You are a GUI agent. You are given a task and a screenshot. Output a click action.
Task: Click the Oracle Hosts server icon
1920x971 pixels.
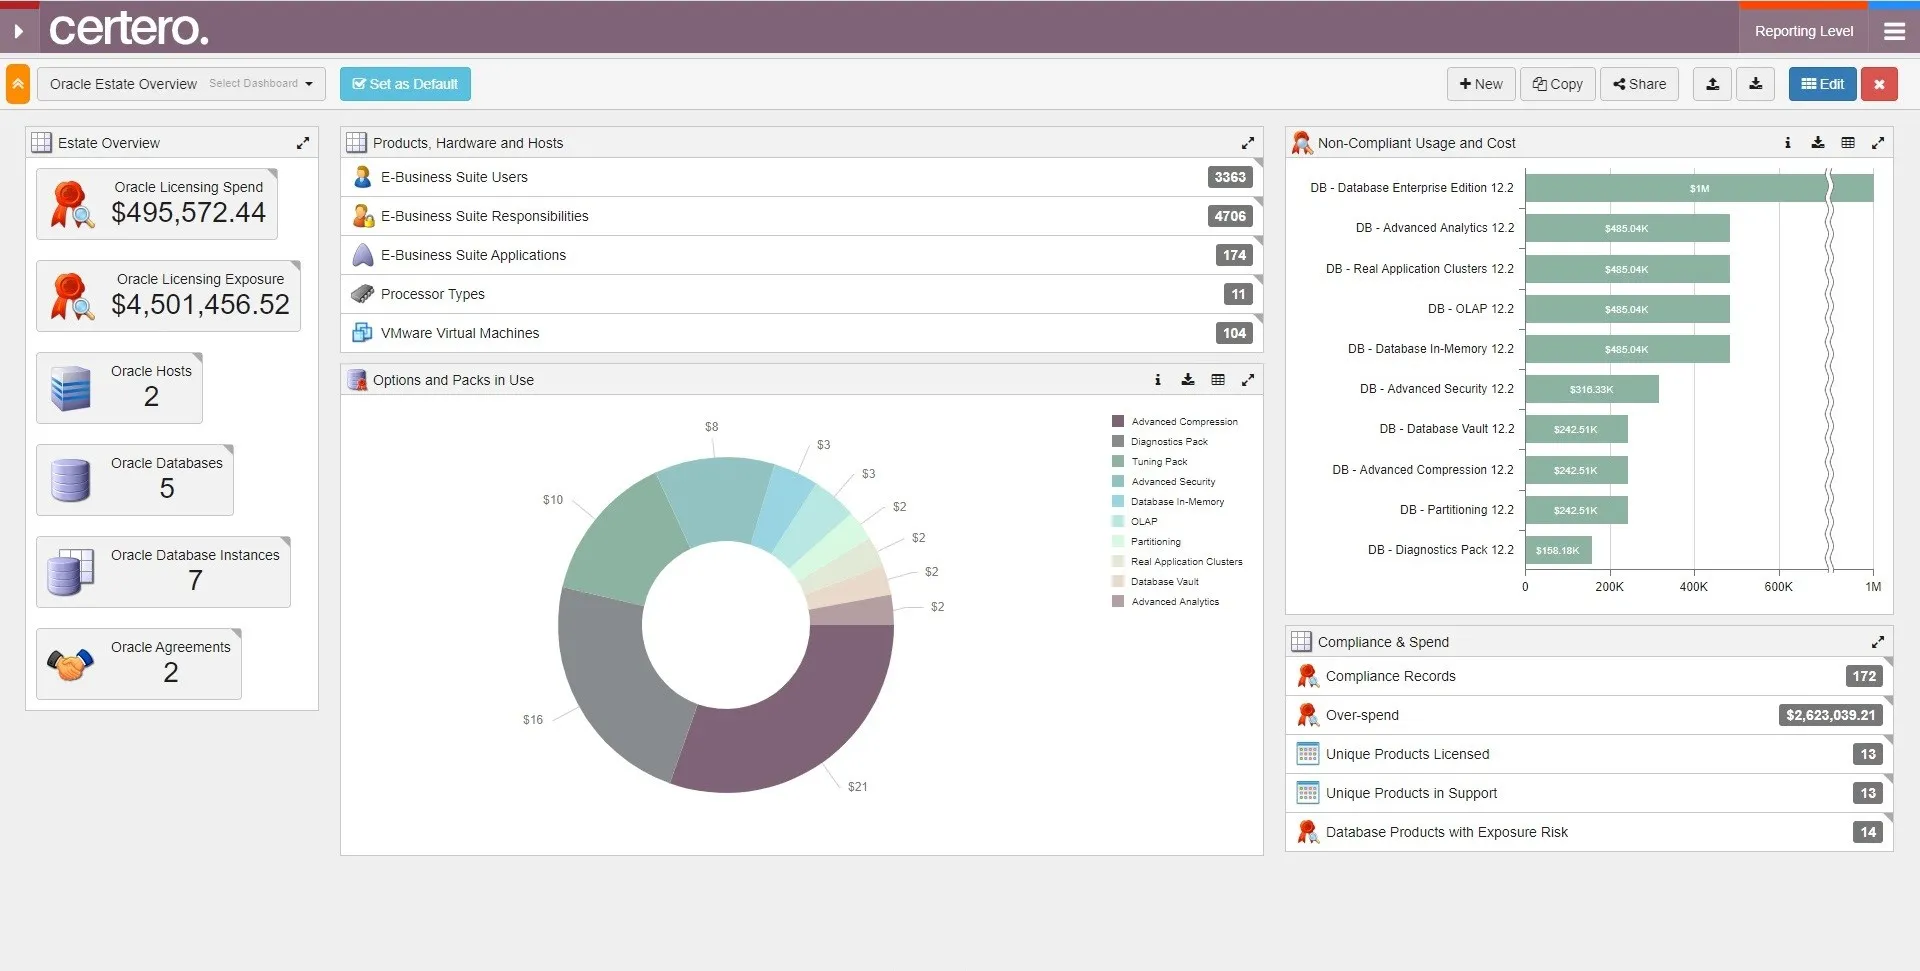tap(71, 388)
